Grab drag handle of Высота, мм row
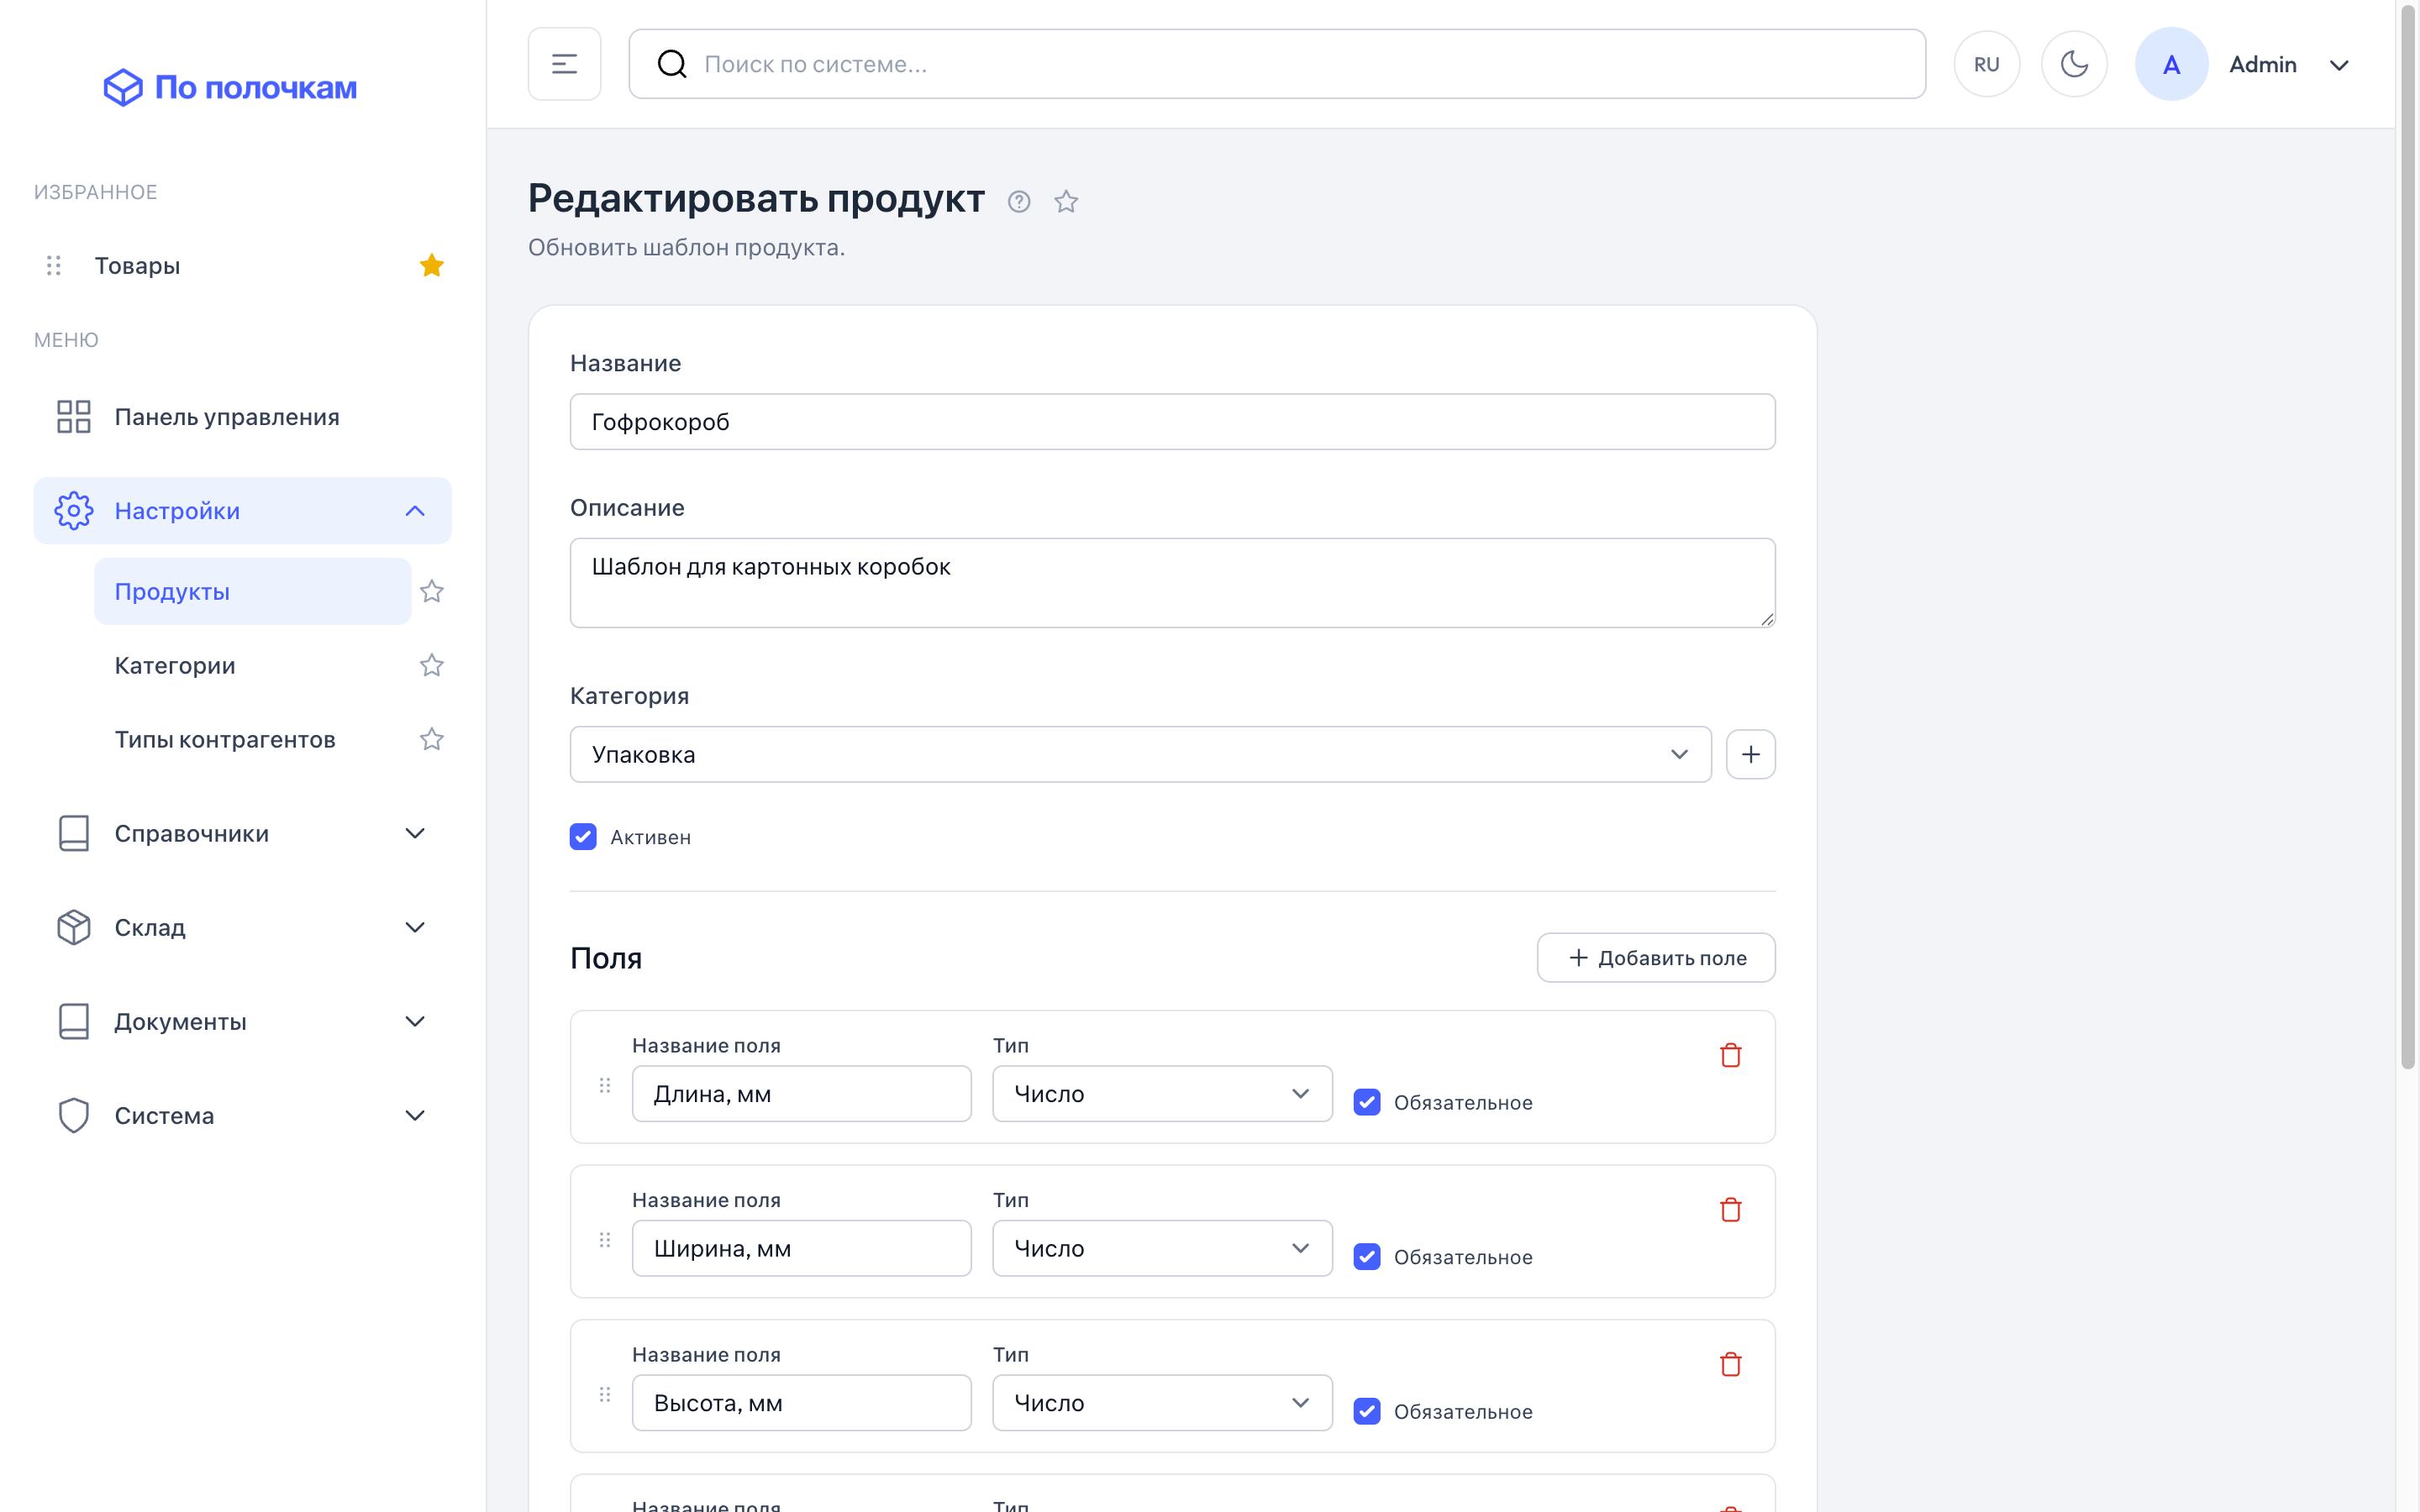Image resolution: width=2420 pixels, height=1512 pixels. tap(605, 1394)
